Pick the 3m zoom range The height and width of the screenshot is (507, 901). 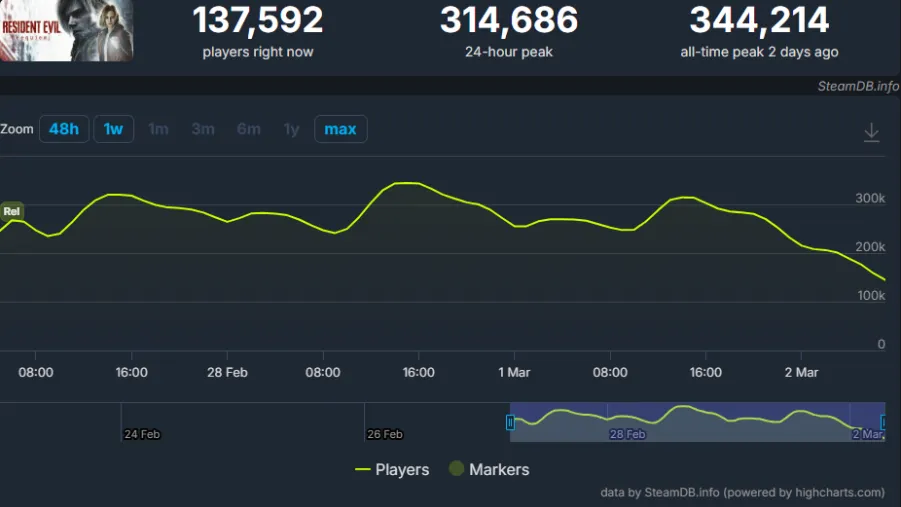(203, 129)
